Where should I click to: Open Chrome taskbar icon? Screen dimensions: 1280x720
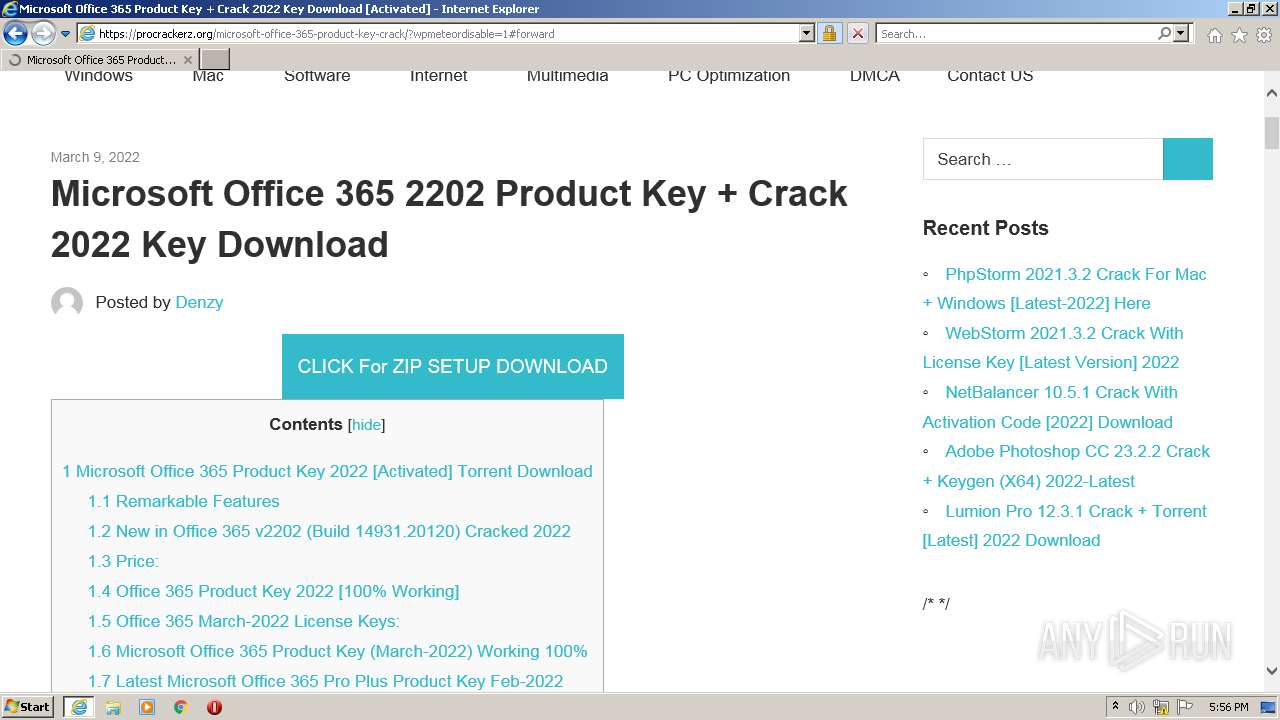pyautogui.click(x=180, y=707)
